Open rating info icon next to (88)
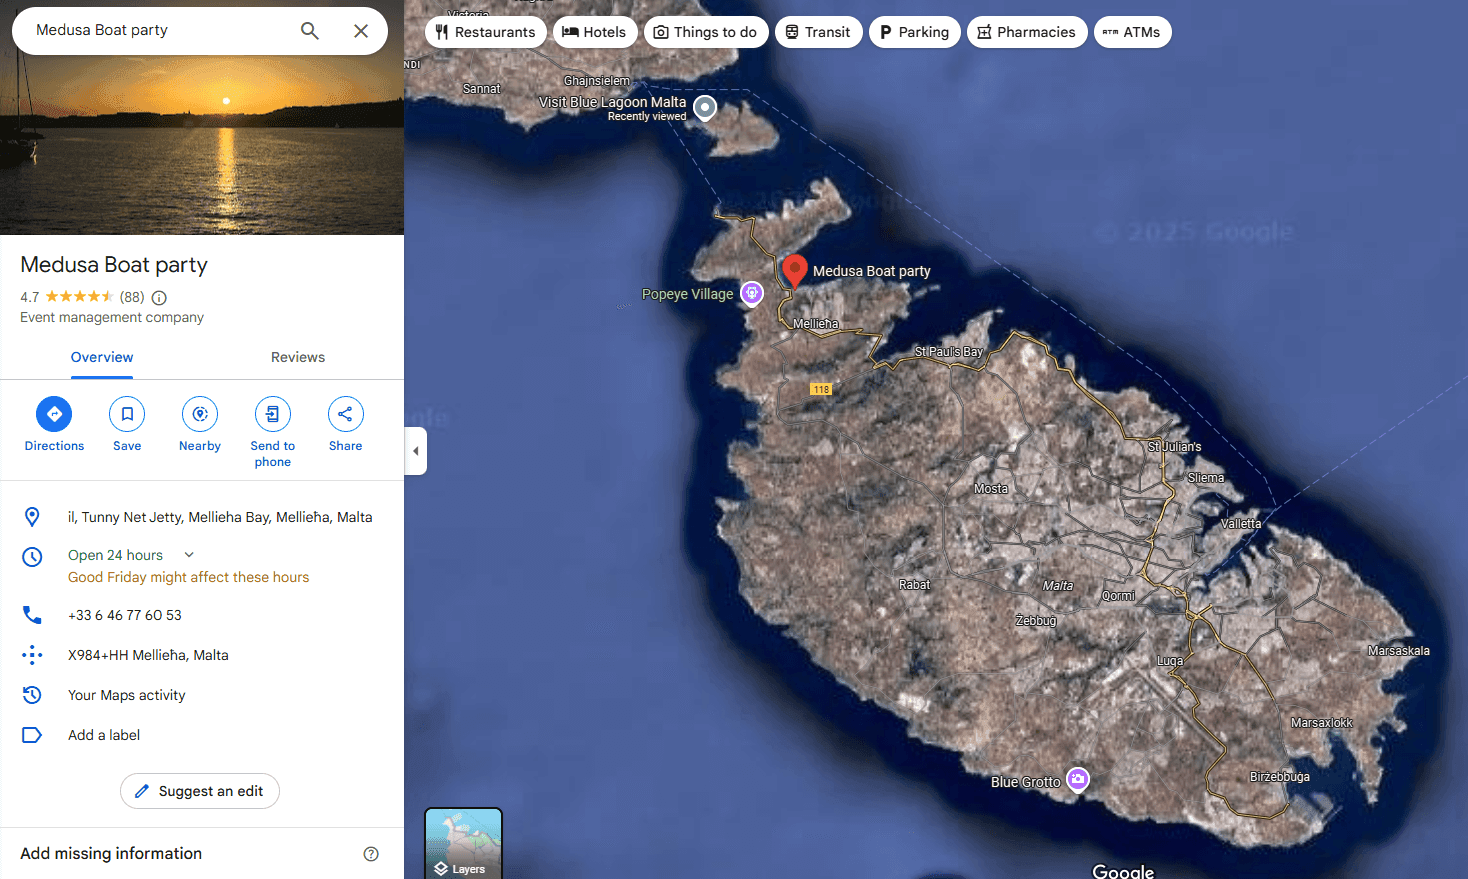 159,297
